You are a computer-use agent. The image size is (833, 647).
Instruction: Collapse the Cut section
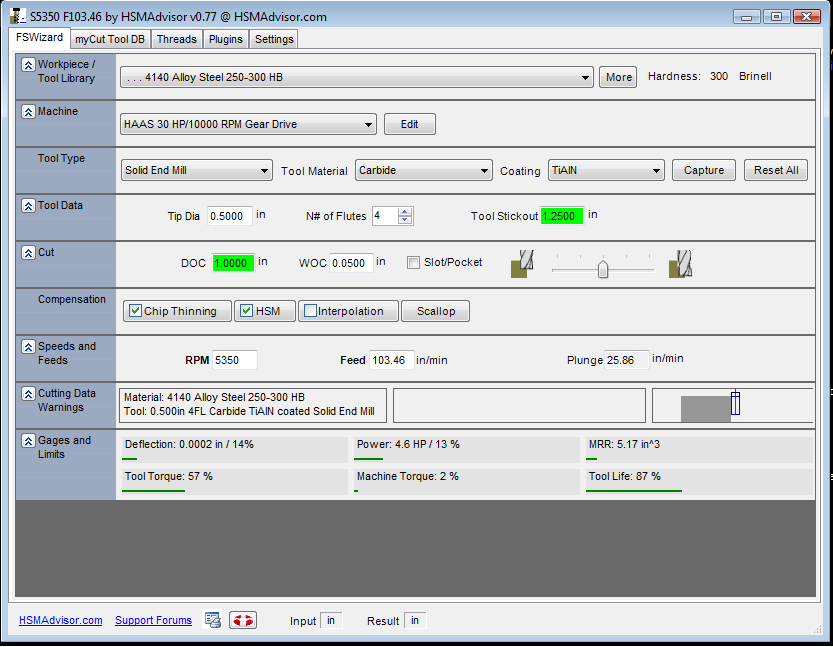[28, 252]
